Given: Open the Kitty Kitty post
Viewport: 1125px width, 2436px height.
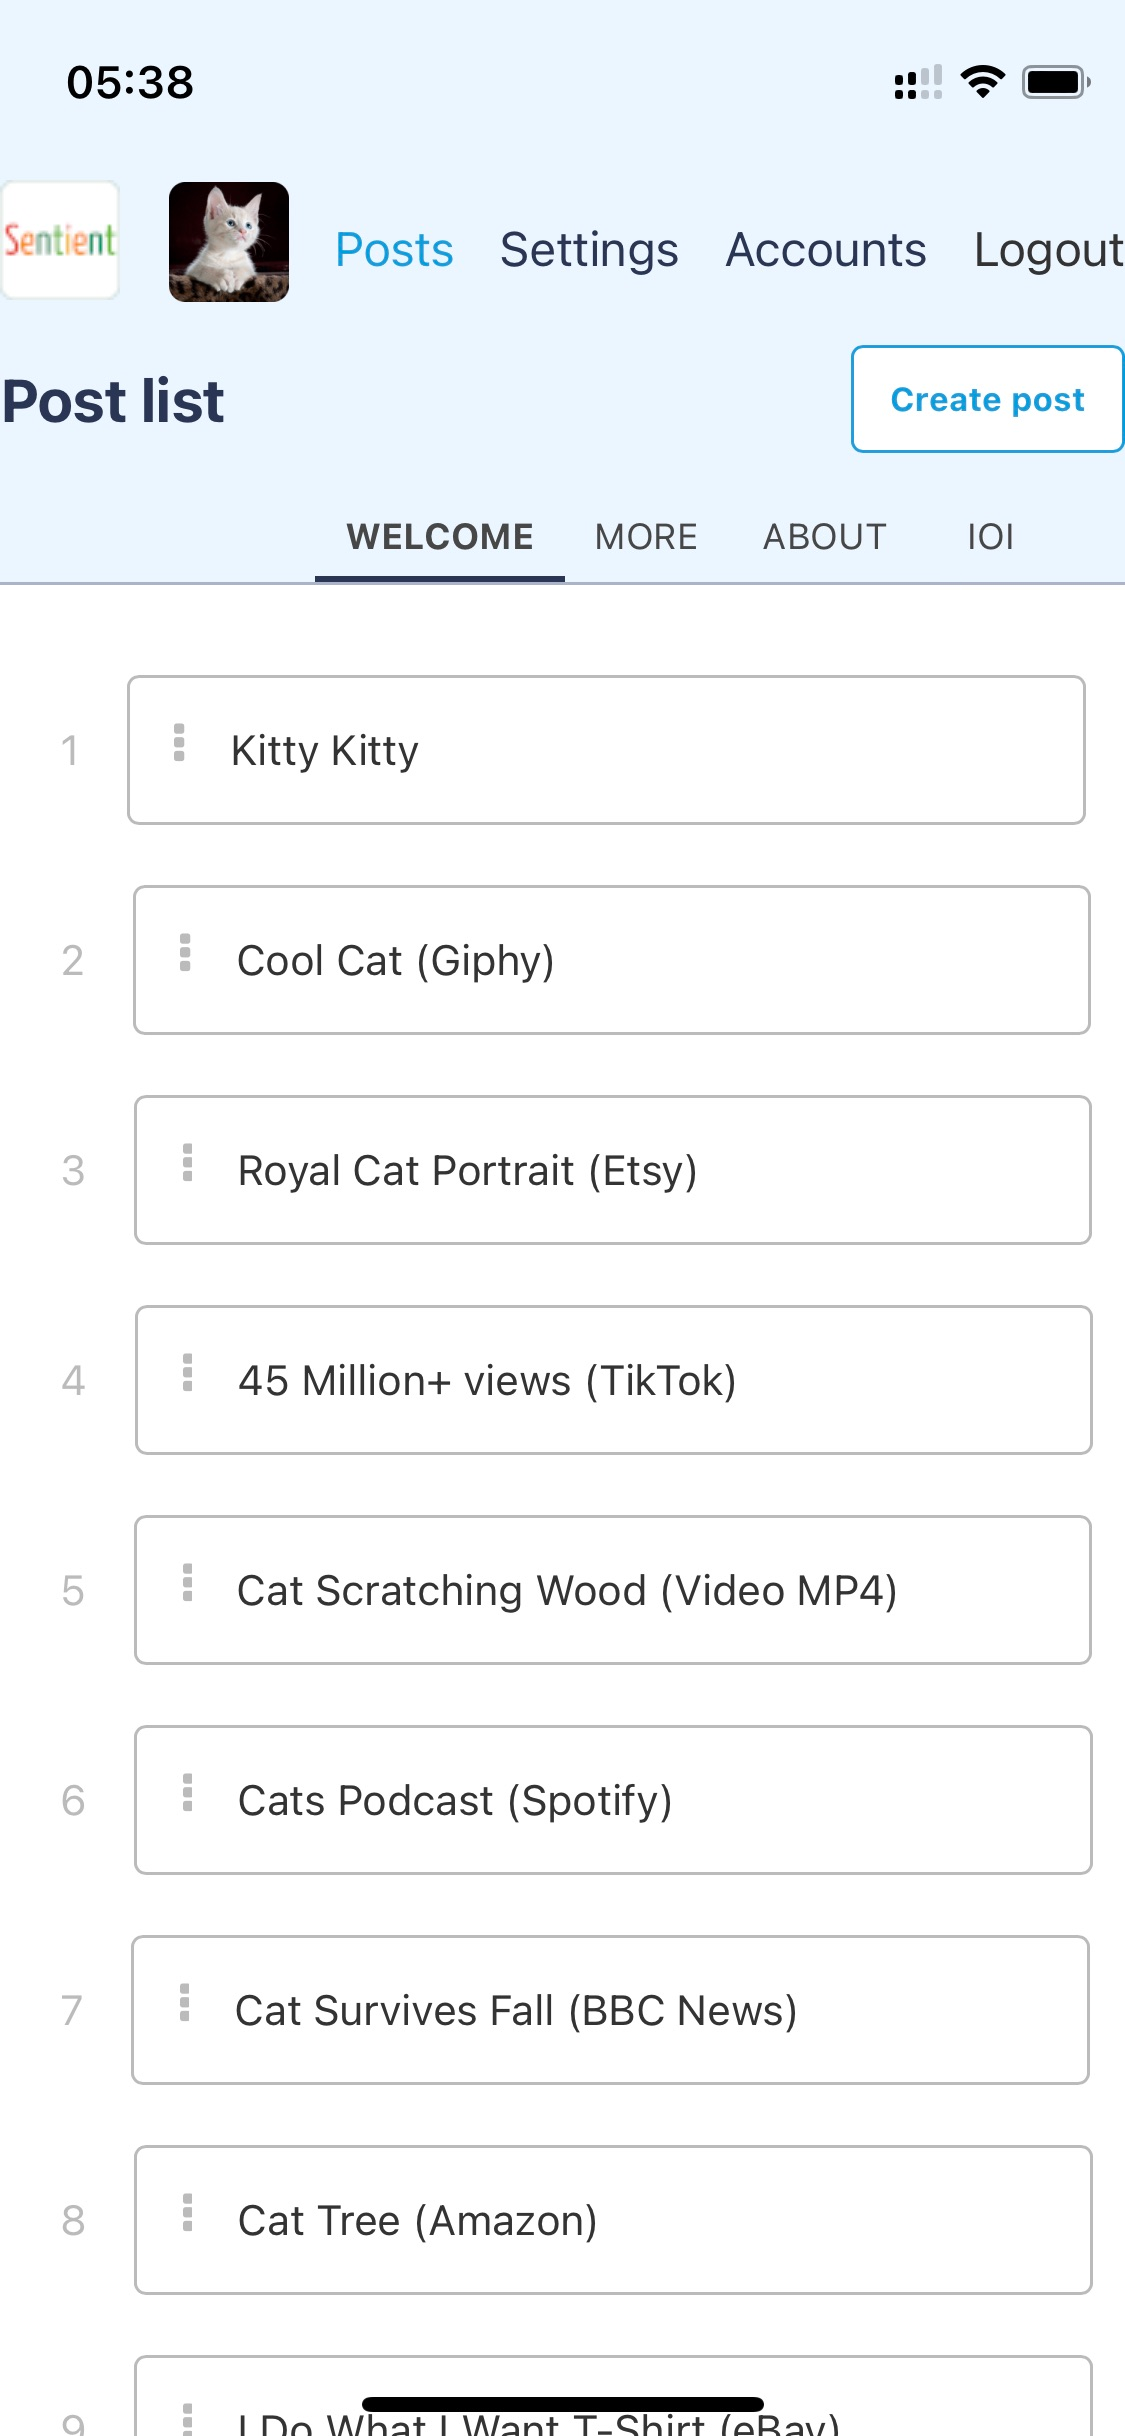Looking at the screenshot, I should (x=606, y=750).
